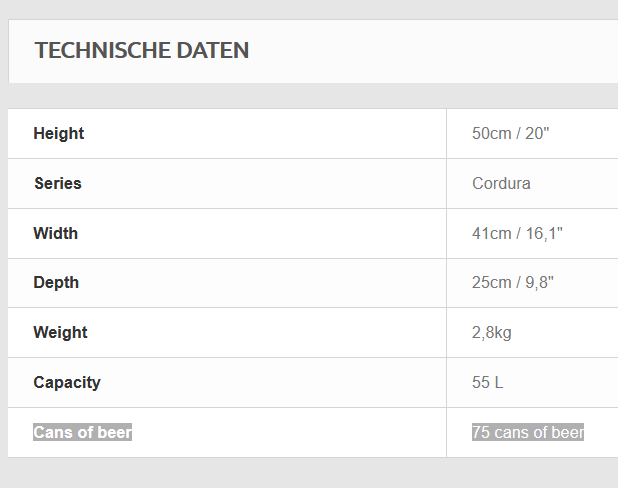
Task: Click the 50cm value in Height row
Action: coord(492,134)
